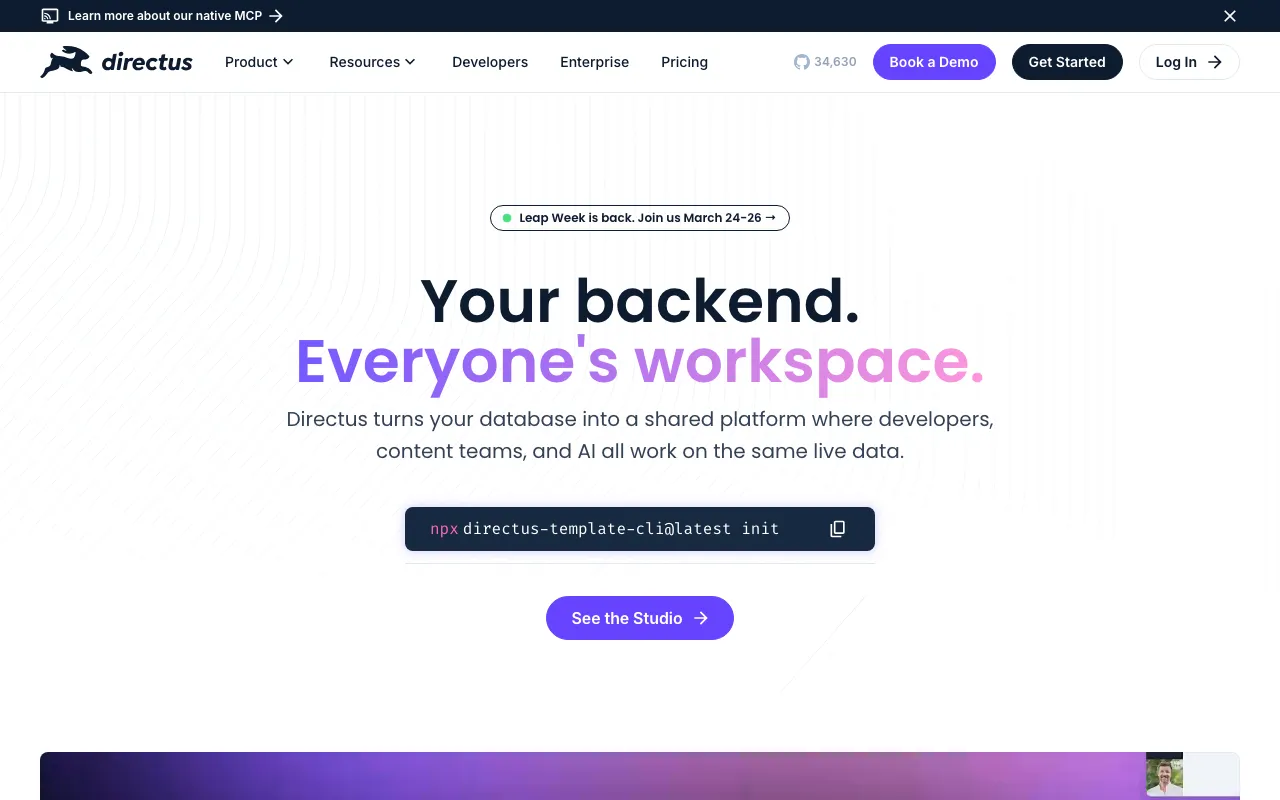Screen dimensions: 1280x800
Task: Click the arrow inside the Log In button
Action: click(1216, 61)
